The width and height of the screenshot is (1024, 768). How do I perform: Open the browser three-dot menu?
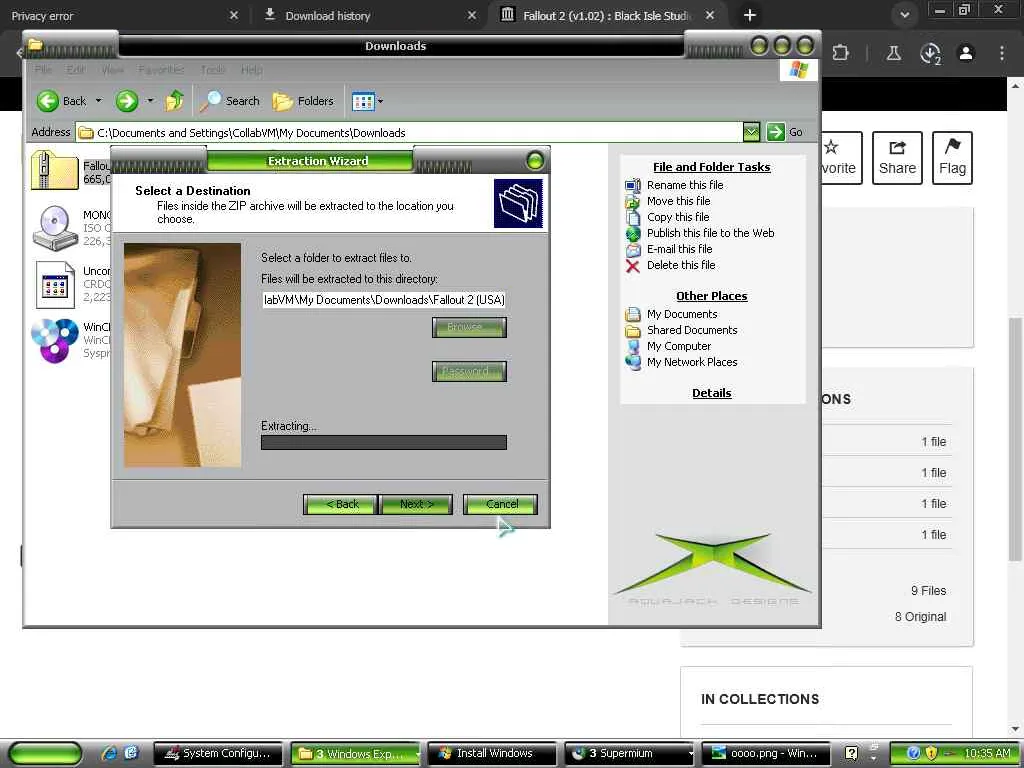coord(1002,53)
